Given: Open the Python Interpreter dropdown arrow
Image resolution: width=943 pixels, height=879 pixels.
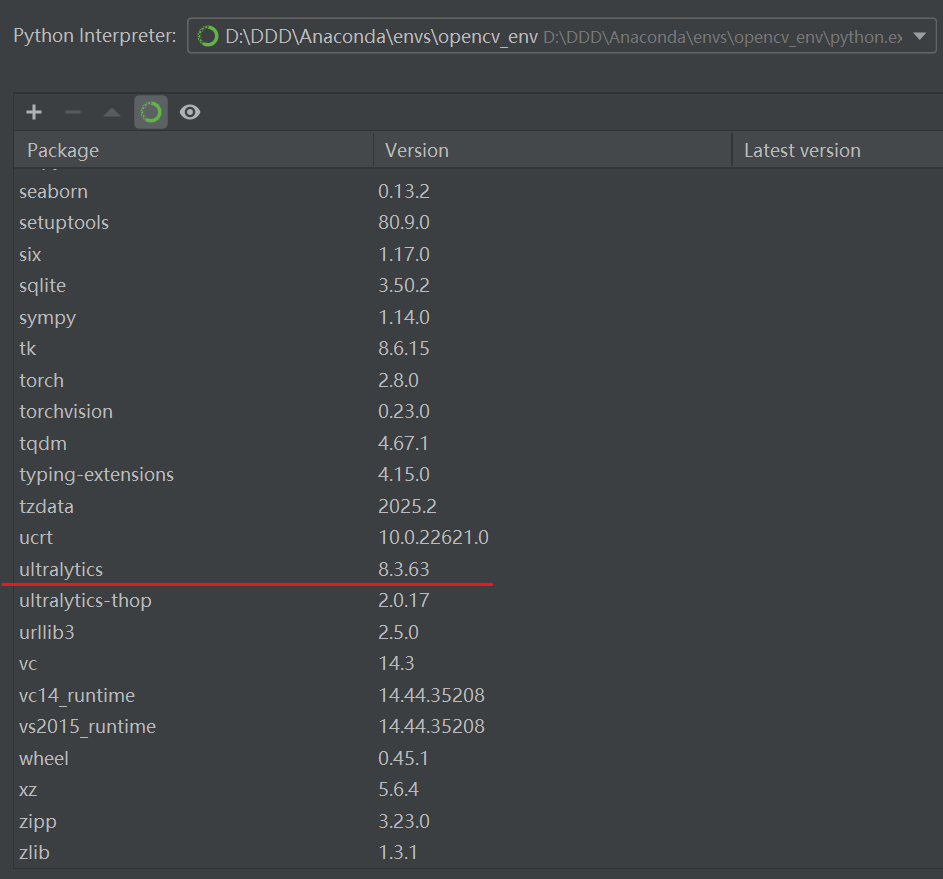Looking at the screenshot, I should click(x=920, y=36).
